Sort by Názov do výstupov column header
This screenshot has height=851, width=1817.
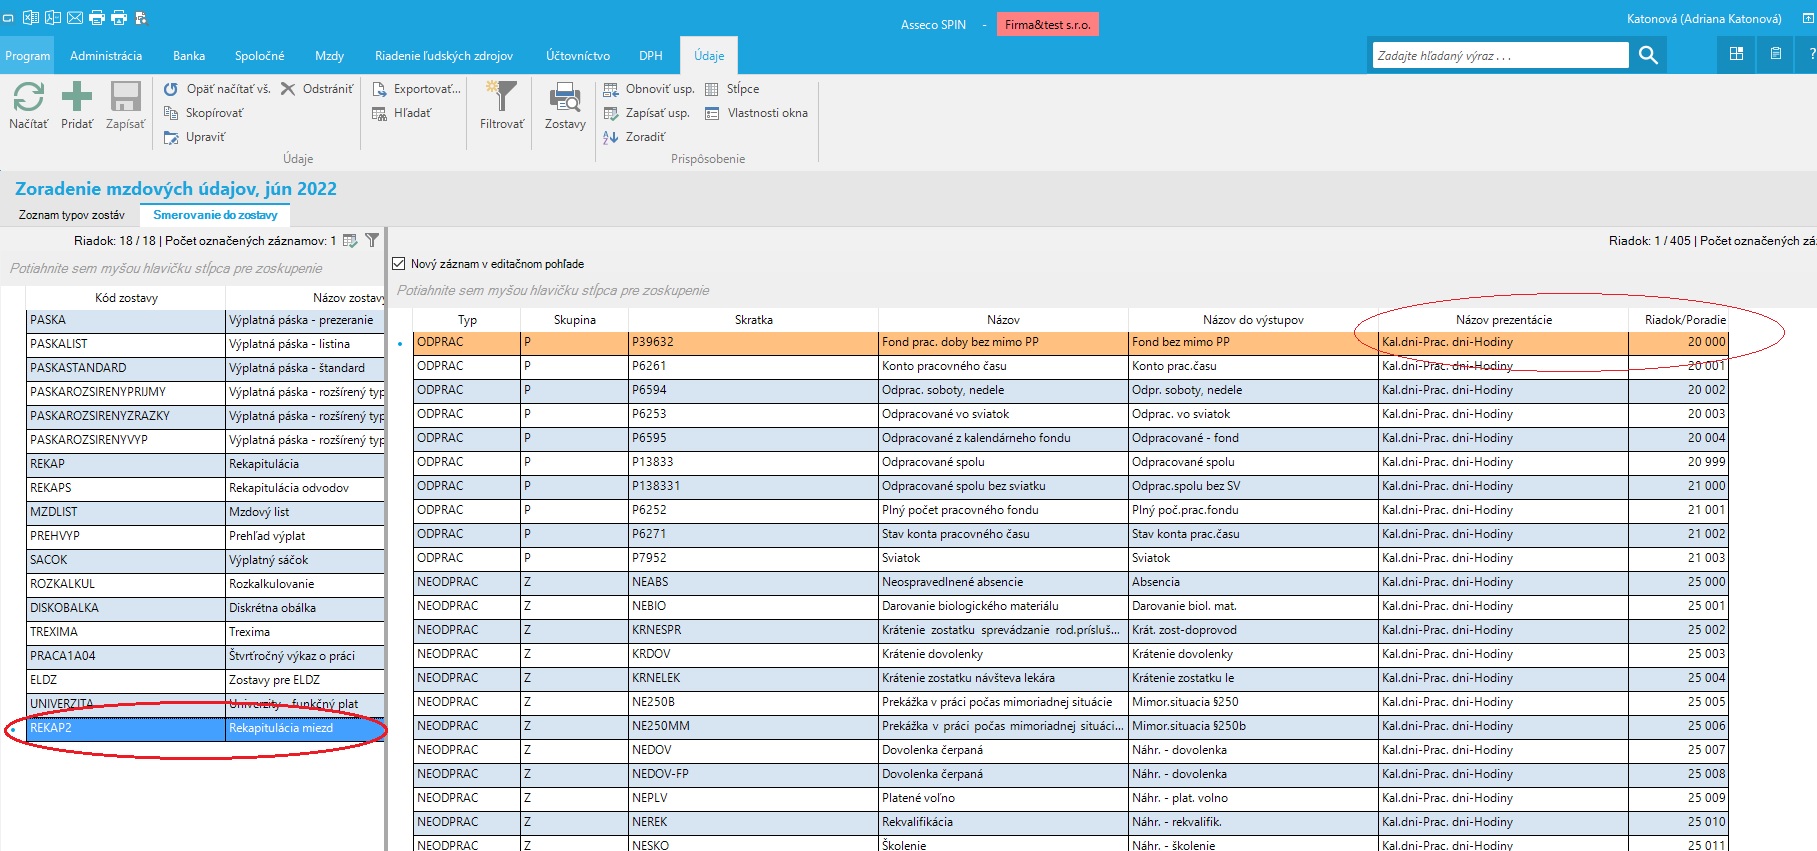(1253, 320)
